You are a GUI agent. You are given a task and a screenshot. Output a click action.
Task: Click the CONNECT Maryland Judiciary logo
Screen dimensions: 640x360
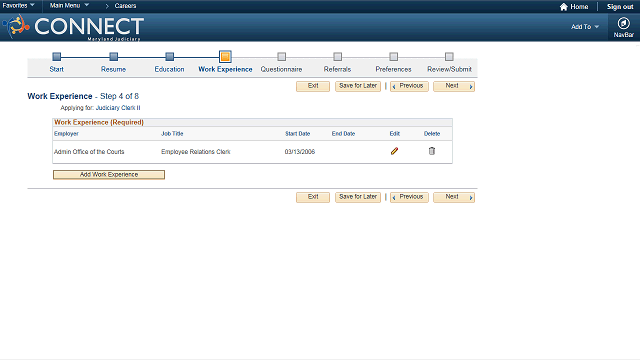click(73, 27)
